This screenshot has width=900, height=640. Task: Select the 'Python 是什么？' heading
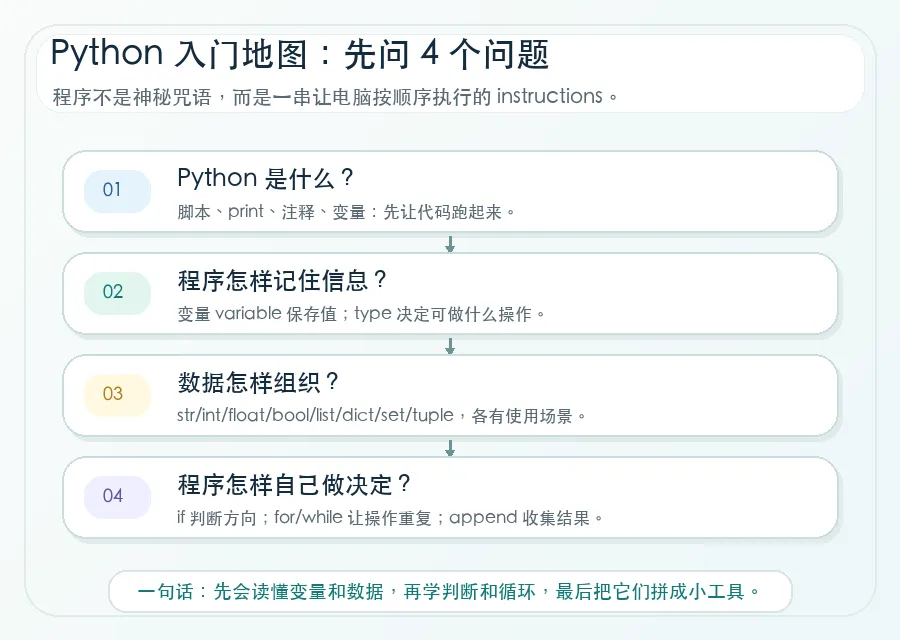tap(266, 179)
